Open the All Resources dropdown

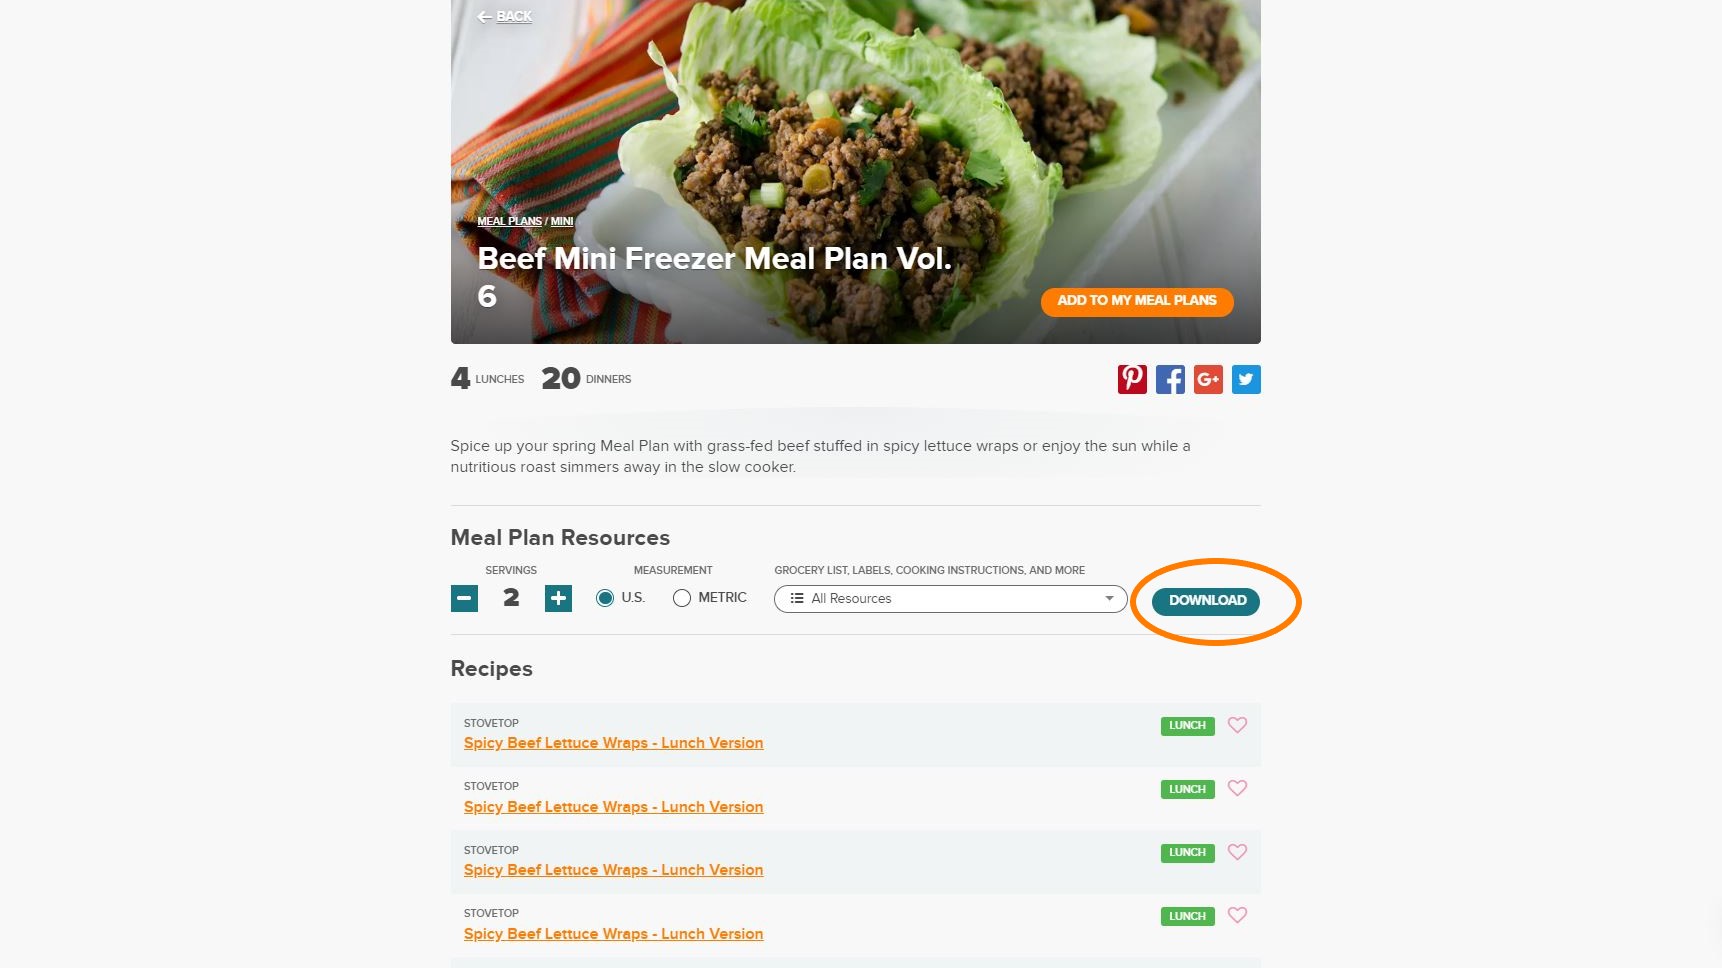coord(951,598)
